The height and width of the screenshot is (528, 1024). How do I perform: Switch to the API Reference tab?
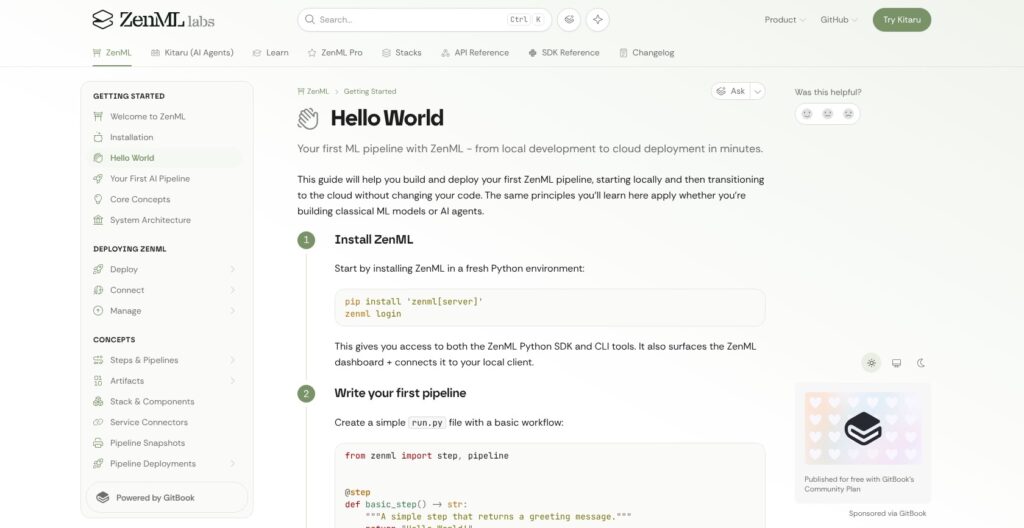(475, 53)
